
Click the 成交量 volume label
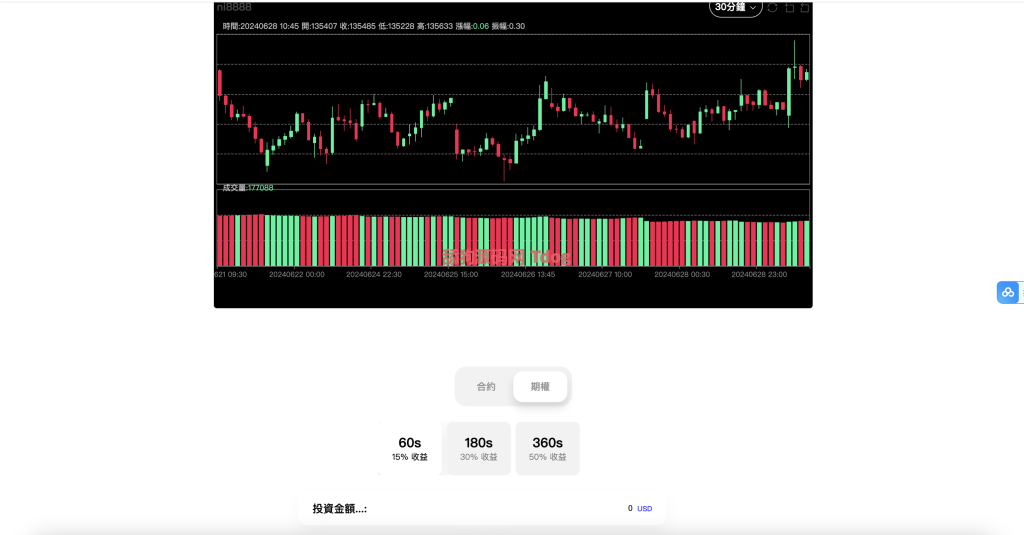click(247, 187)
